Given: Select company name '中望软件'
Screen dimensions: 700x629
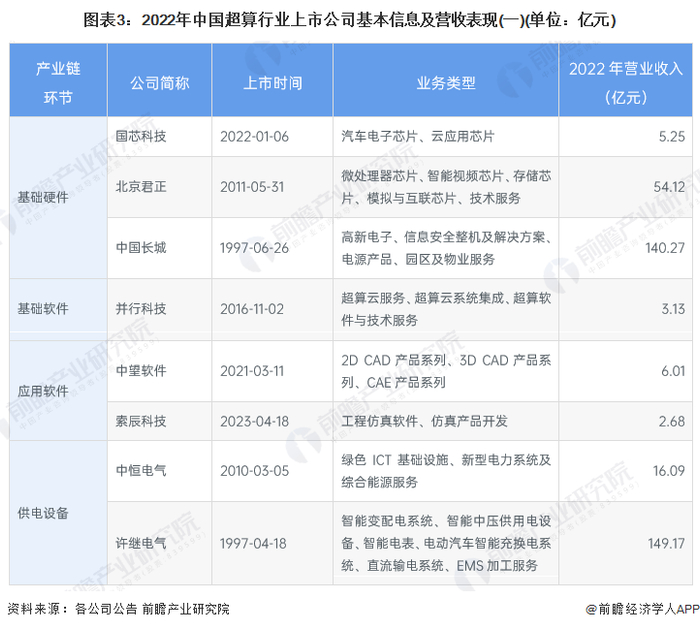Looking at the screenshot, I should coord(141,371).
